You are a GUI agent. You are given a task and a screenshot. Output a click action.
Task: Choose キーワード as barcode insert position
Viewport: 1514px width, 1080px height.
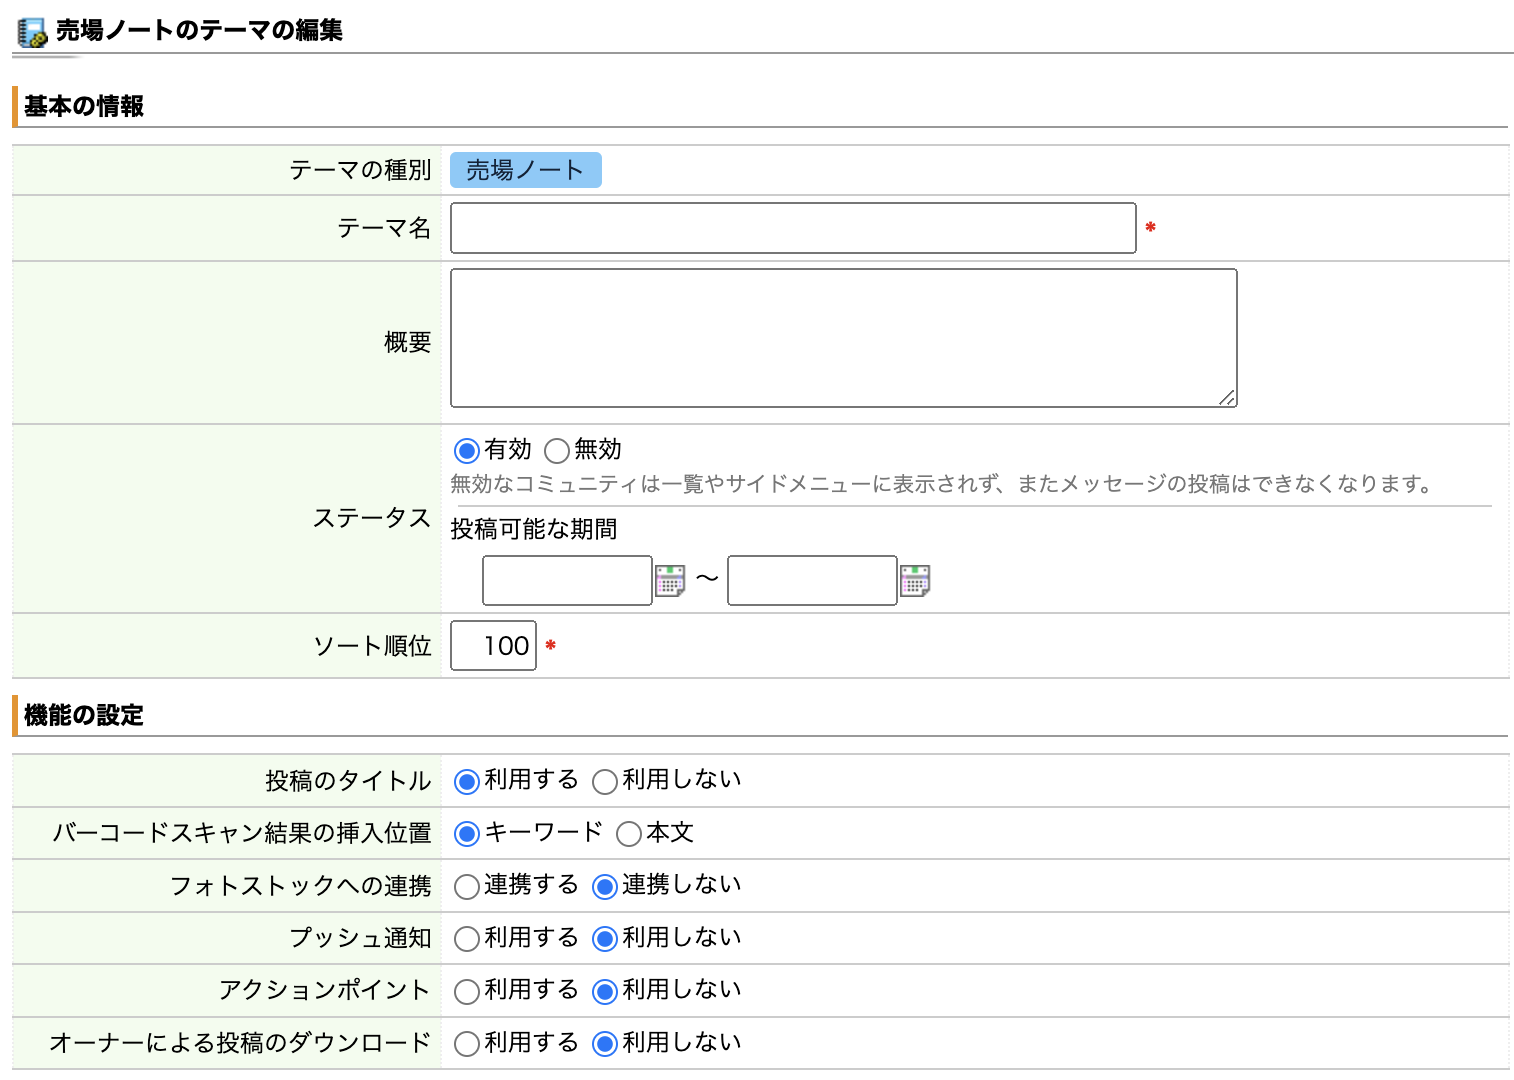click(x=467, y=834)
